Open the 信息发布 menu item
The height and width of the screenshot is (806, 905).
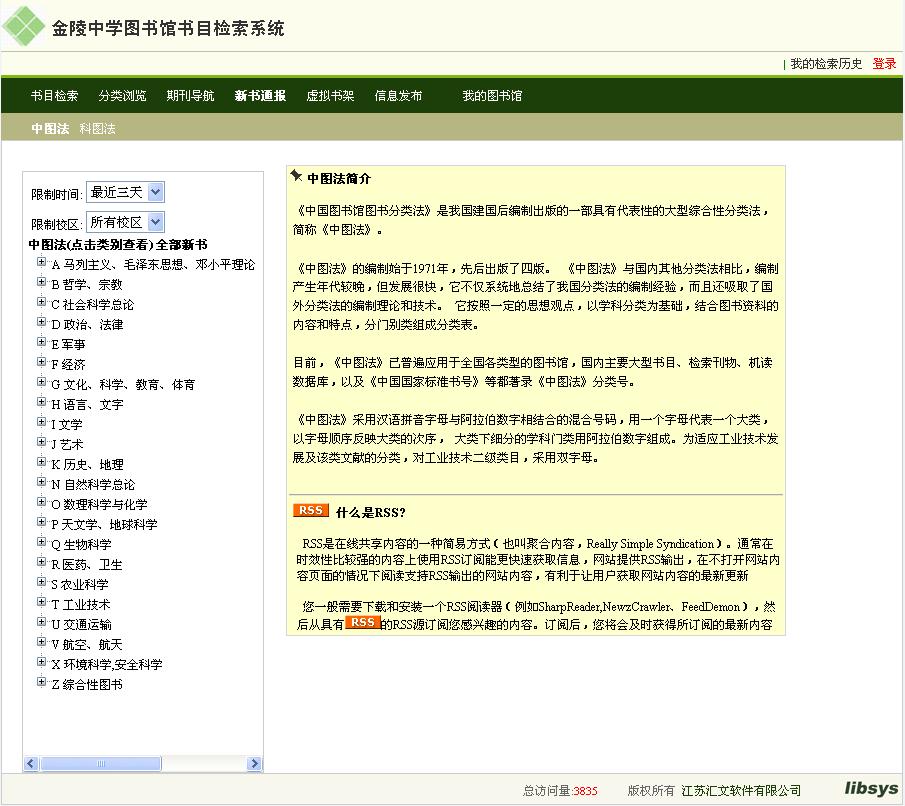(x=398, y=96)
